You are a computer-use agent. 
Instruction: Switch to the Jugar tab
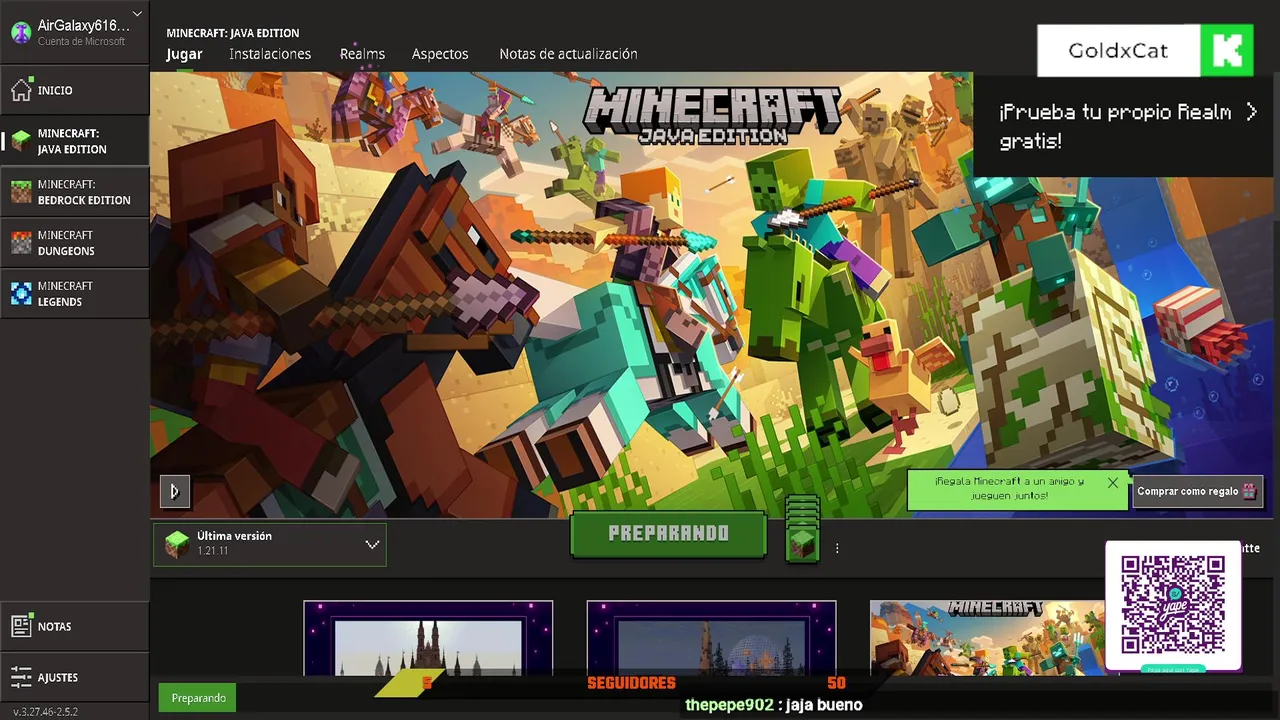(184, 54)
